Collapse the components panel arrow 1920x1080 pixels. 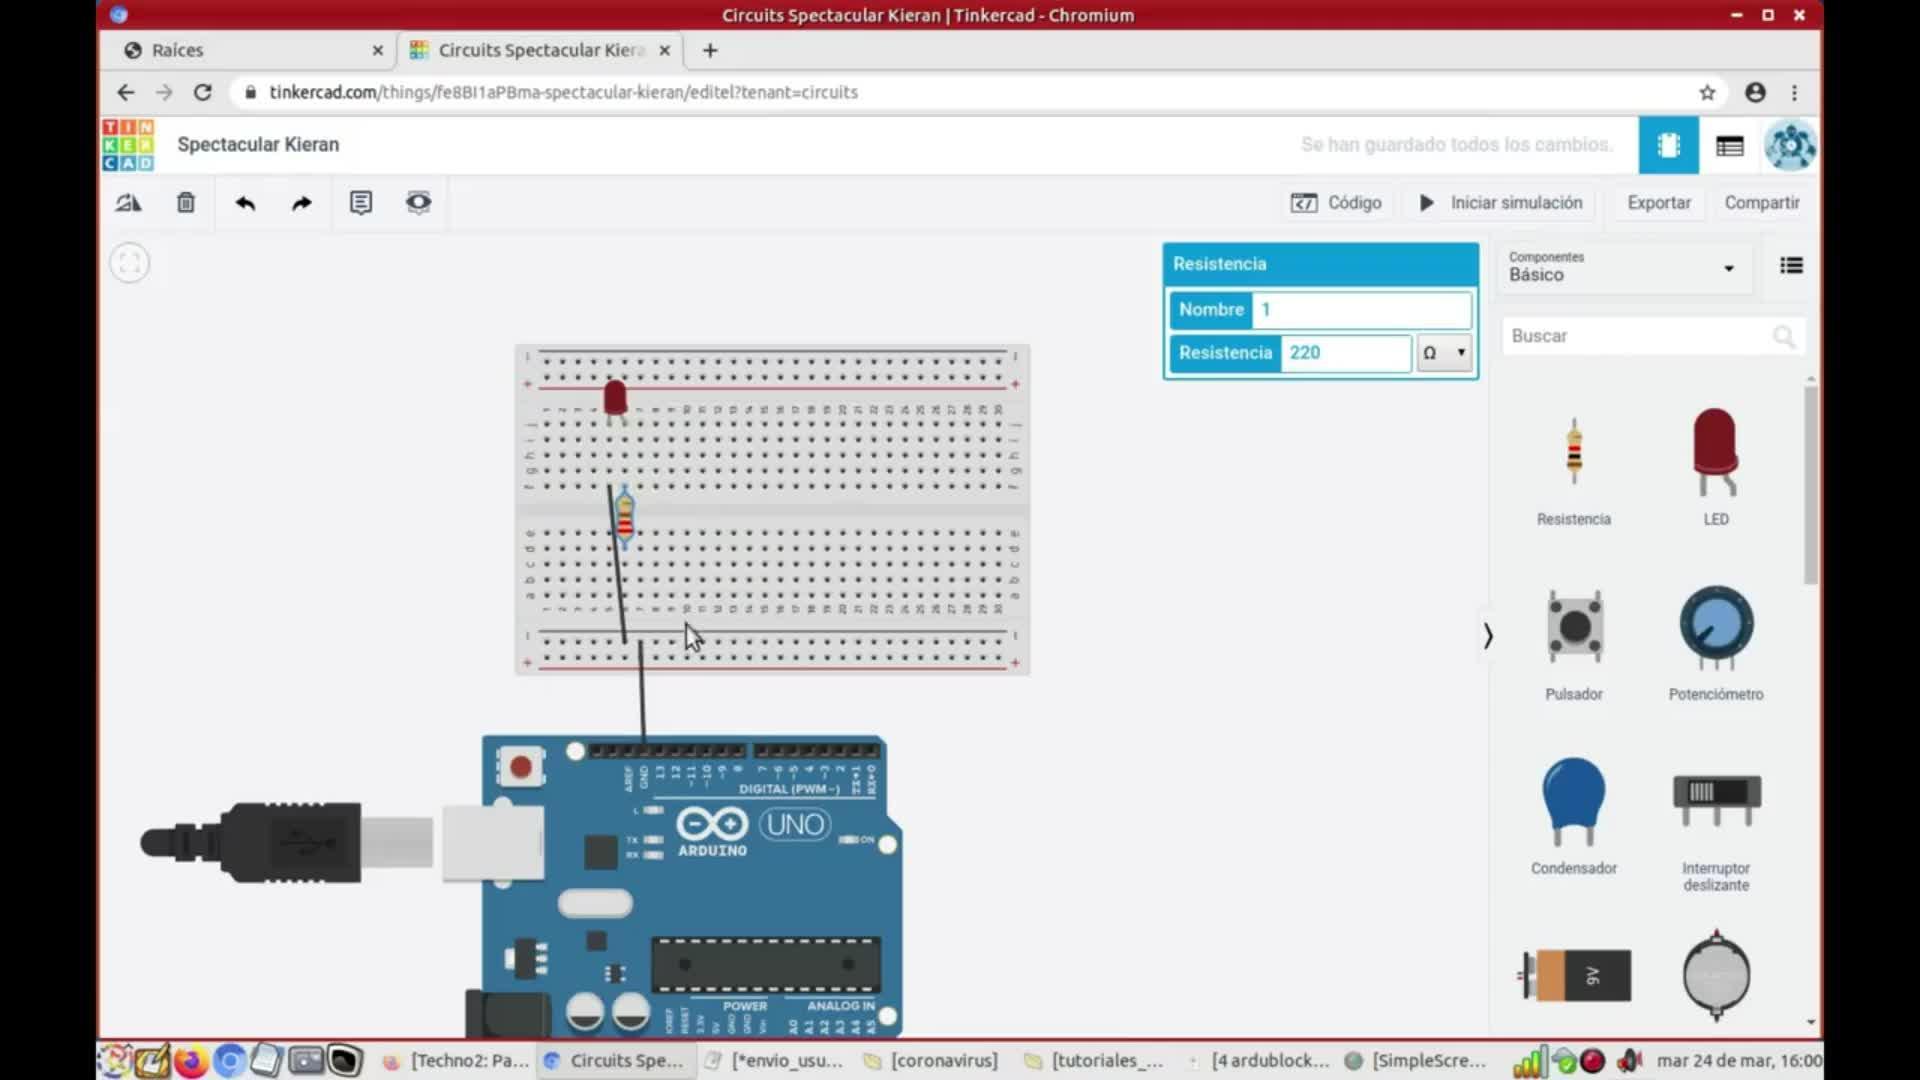(x=1488, y=636)
